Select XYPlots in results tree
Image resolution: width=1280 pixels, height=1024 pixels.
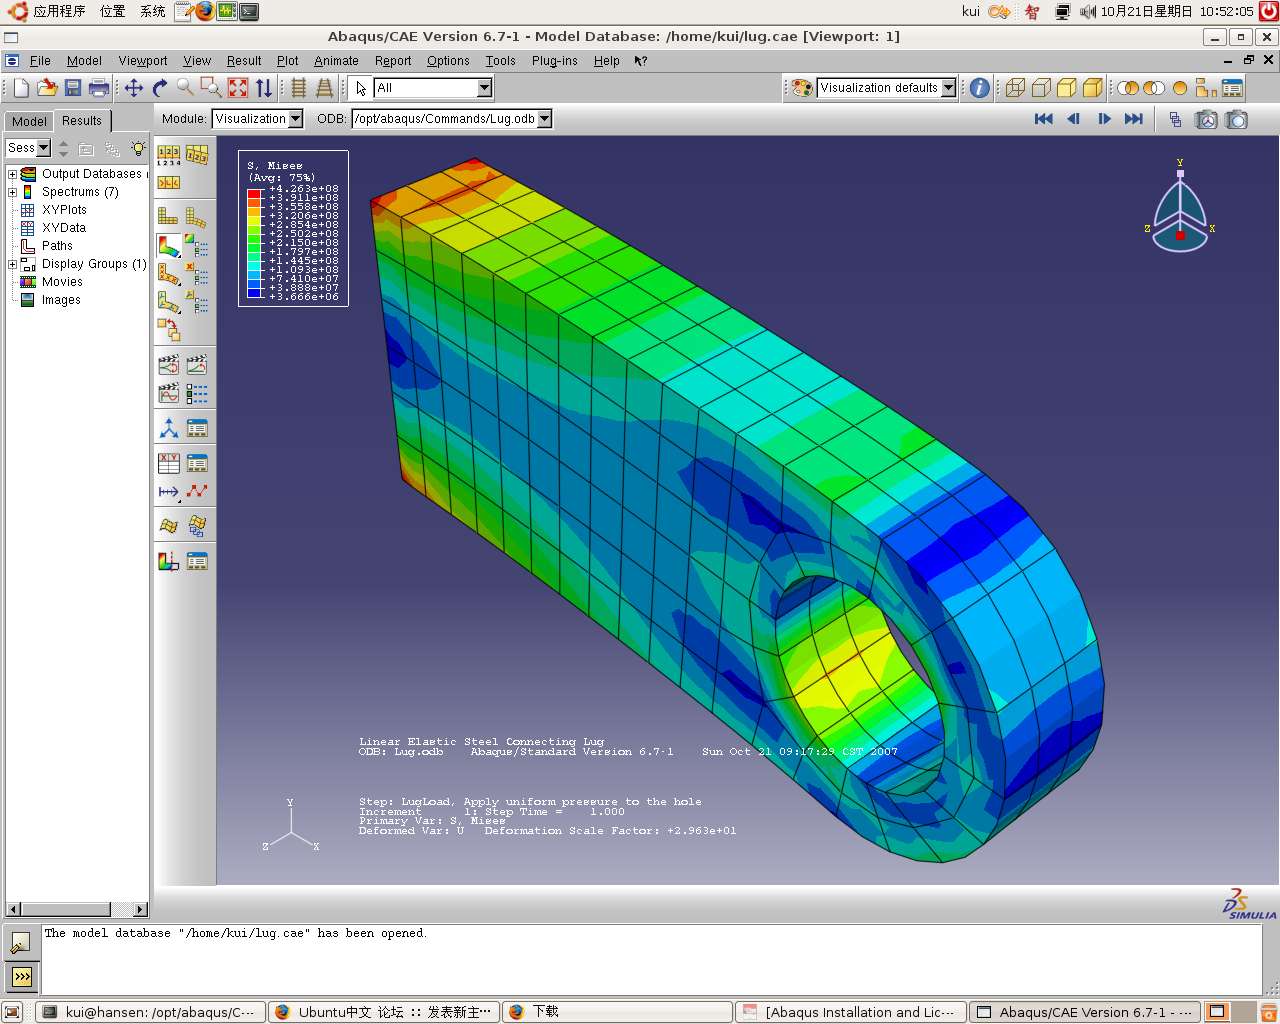64,210
